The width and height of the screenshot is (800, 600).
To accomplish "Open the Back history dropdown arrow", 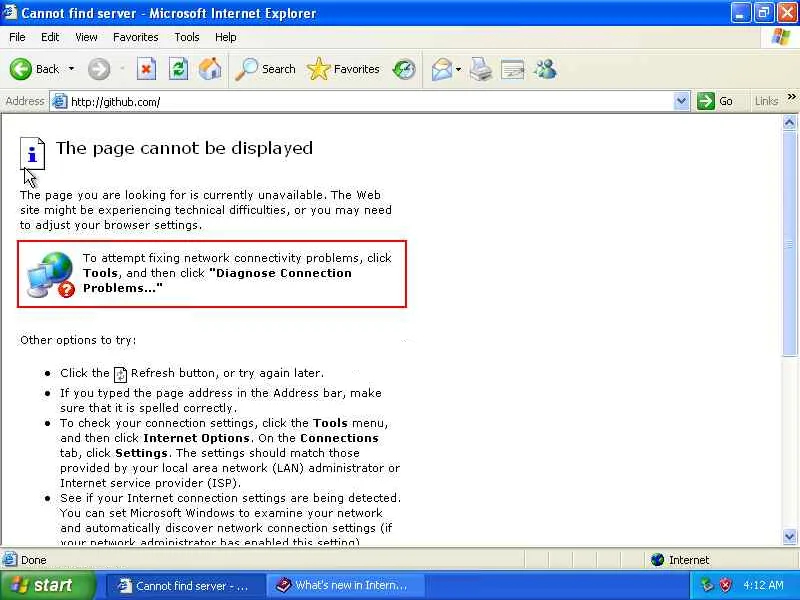I will pyautogui.click(x=71, y=69).
